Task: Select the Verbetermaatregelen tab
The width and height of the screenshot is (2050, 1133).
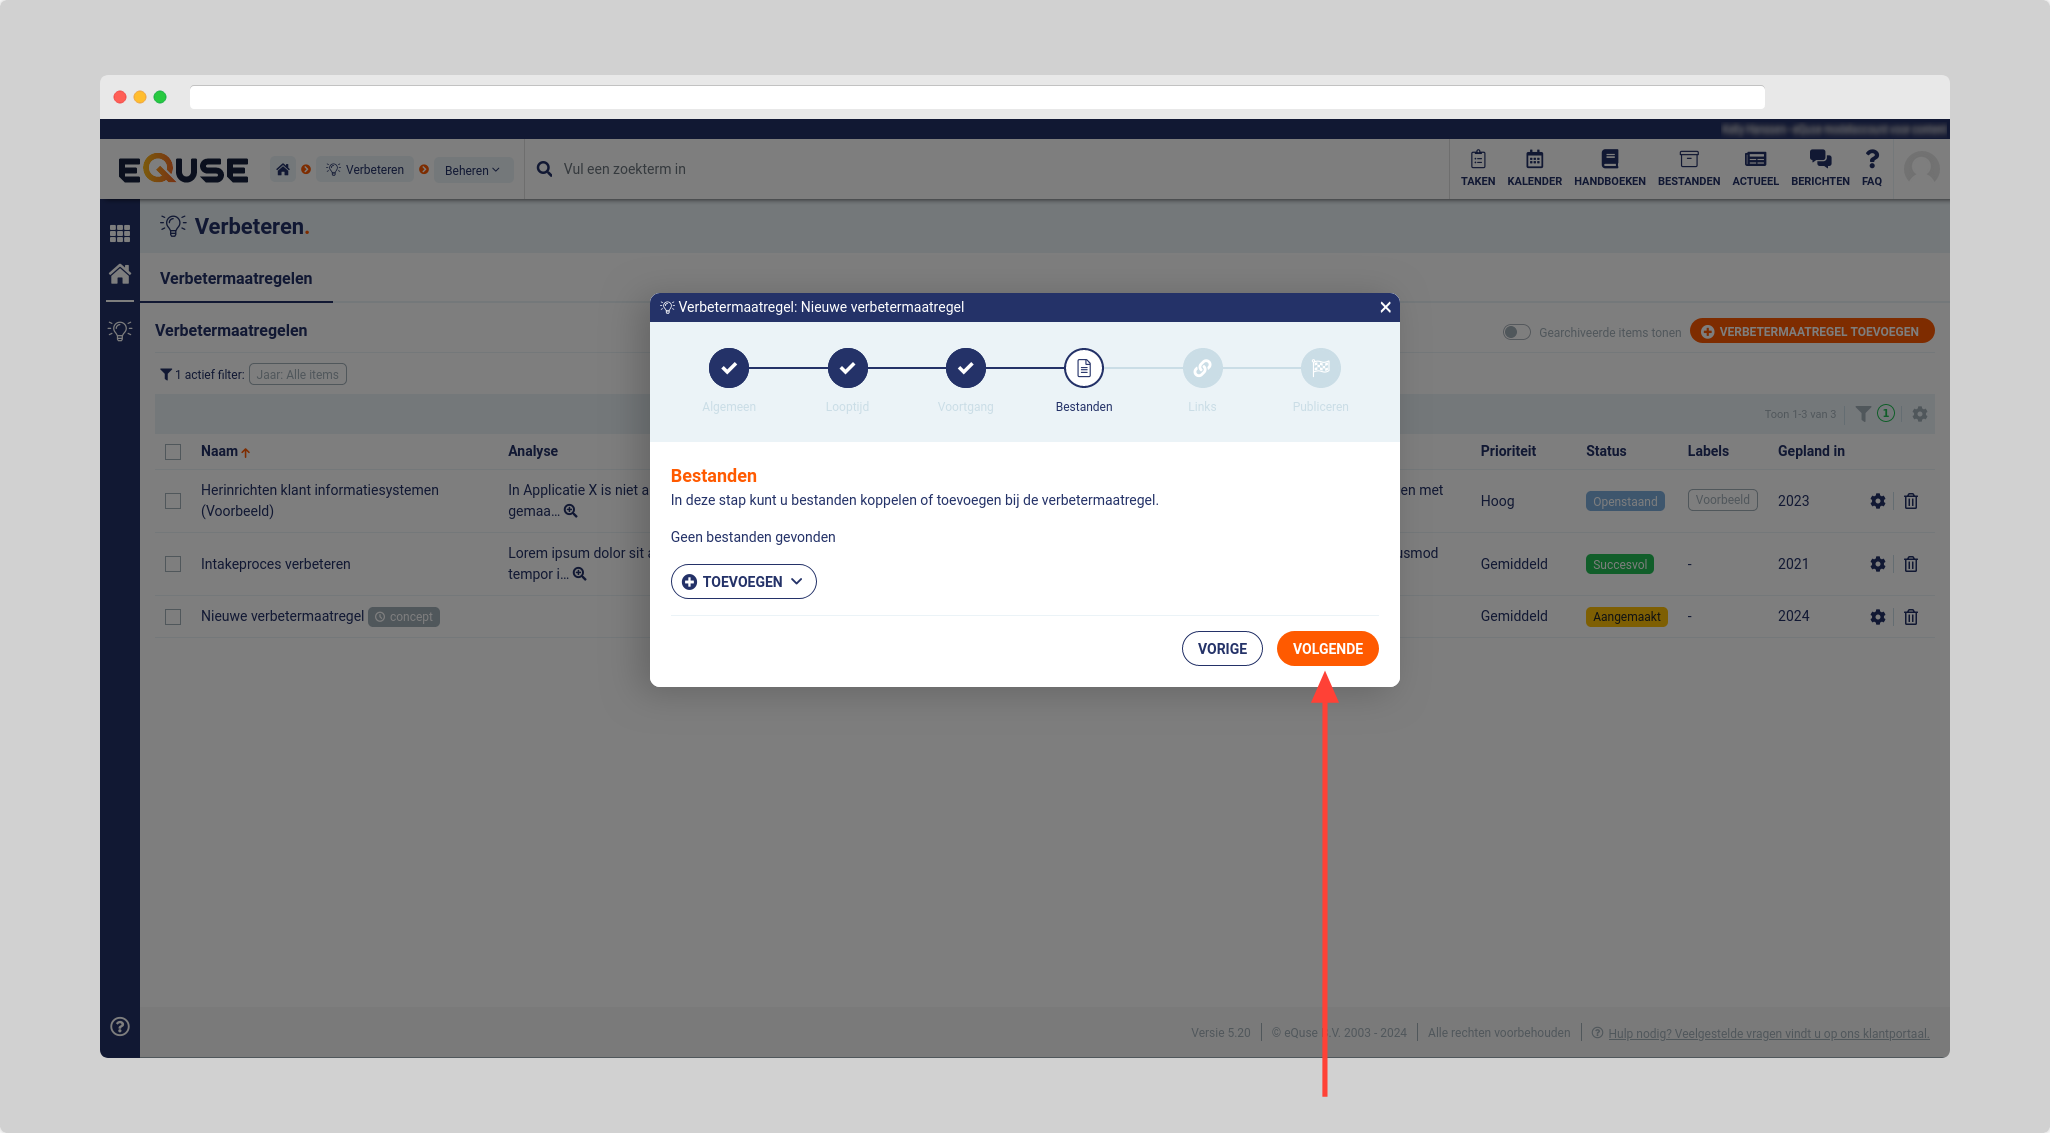Action: [x=236, y=279]
